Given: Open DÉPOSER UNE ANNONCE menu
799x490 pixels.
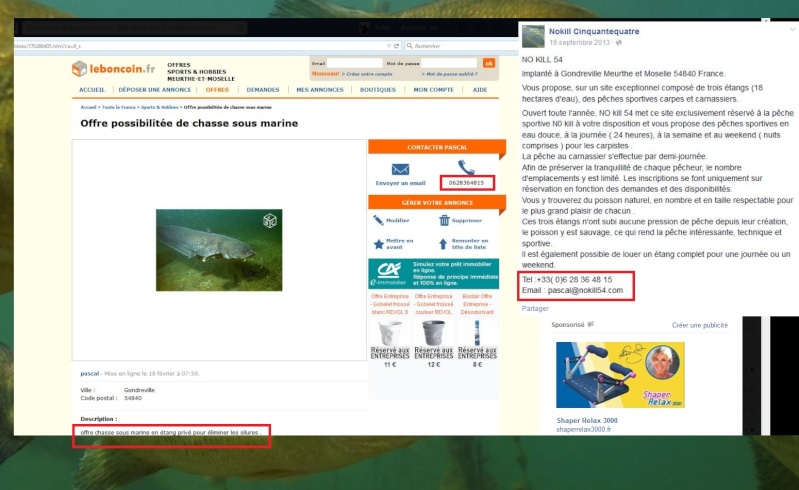Looking at the screenshot, I should (x=154, y=90).
